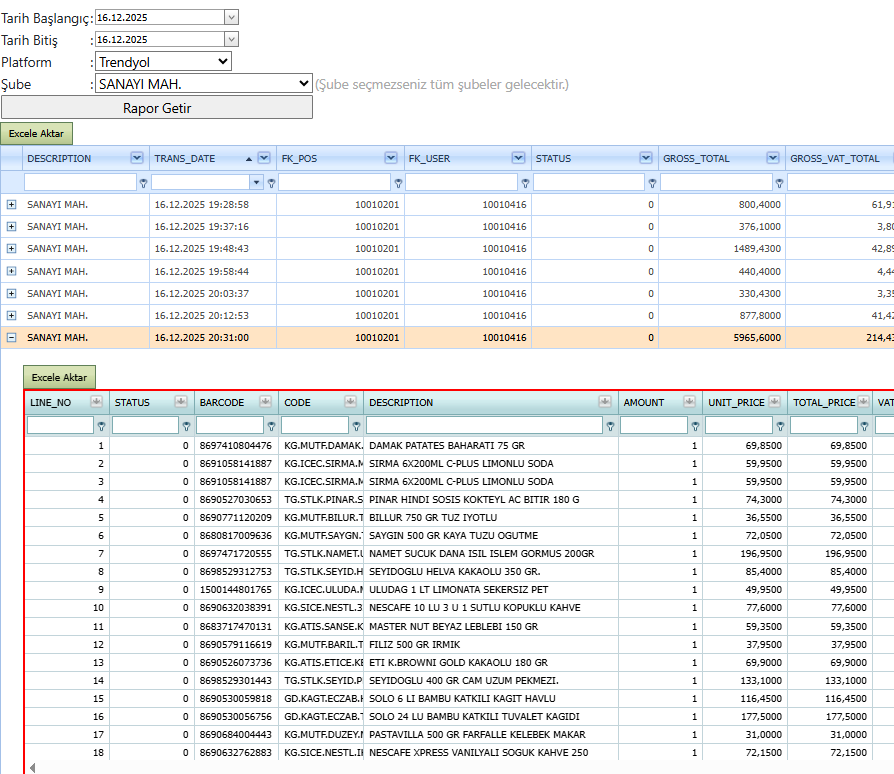Click BARCODE filter input field
Image resolution: width=894 pixels, height=774 pixels.
click(x=230, y=425)
